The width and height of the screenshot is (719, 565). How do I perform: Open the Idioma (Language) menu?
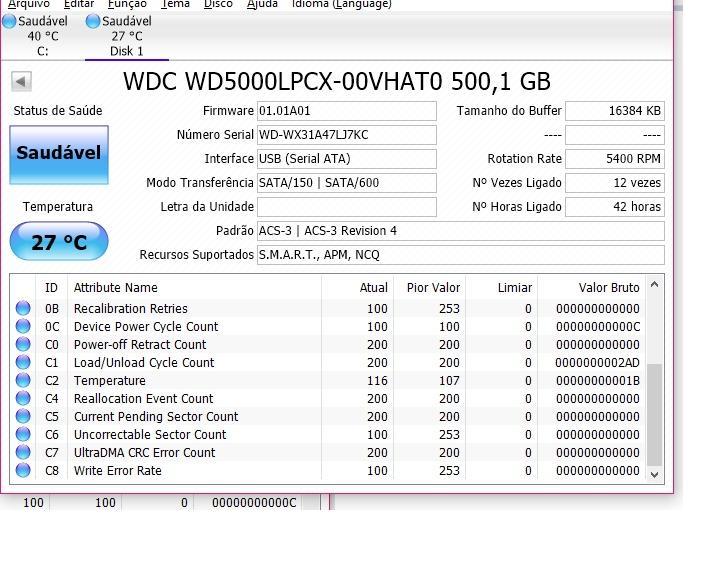pyautogui.click(x=342, y=4)
